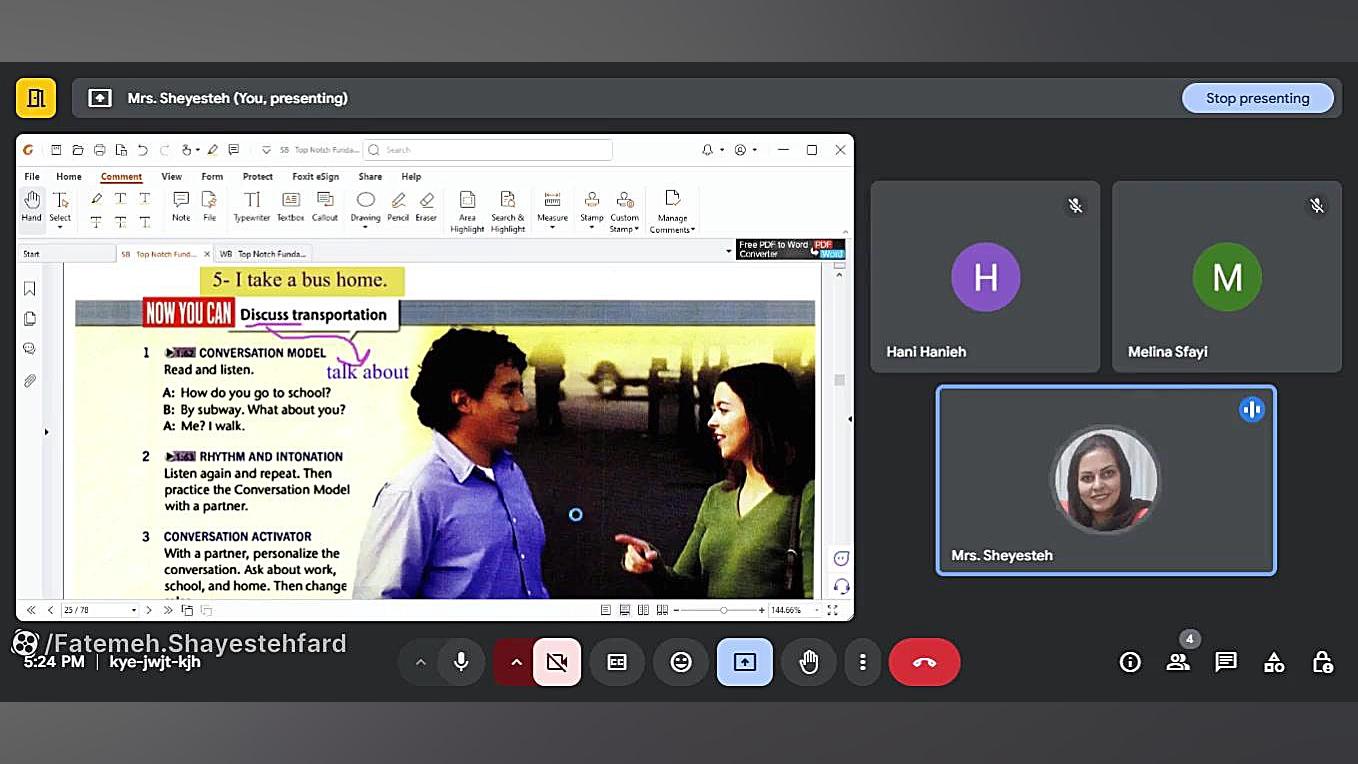Viewport: 1358px width, 764px height.
Task: Open the Protect ribbon tab
Action: point(258,177)
